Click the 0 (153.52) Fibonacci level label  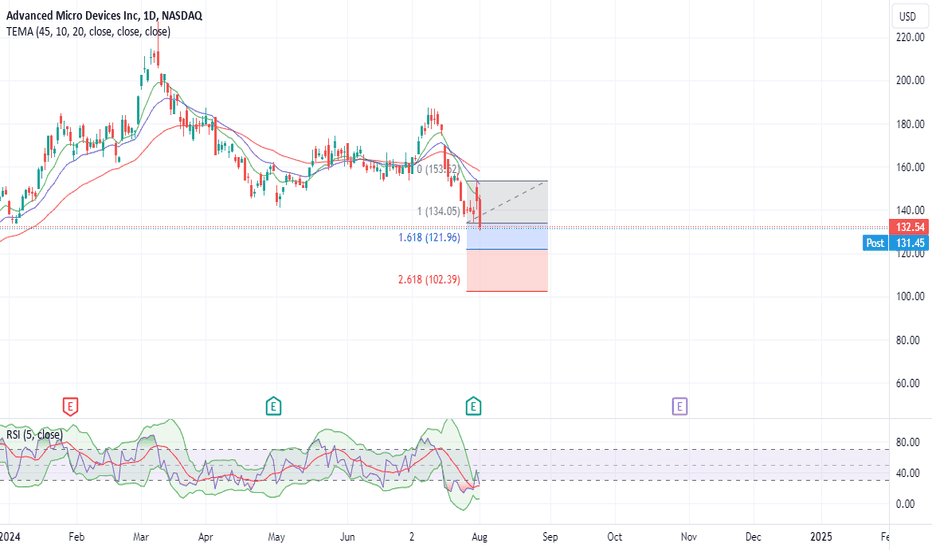coord(438,169)
